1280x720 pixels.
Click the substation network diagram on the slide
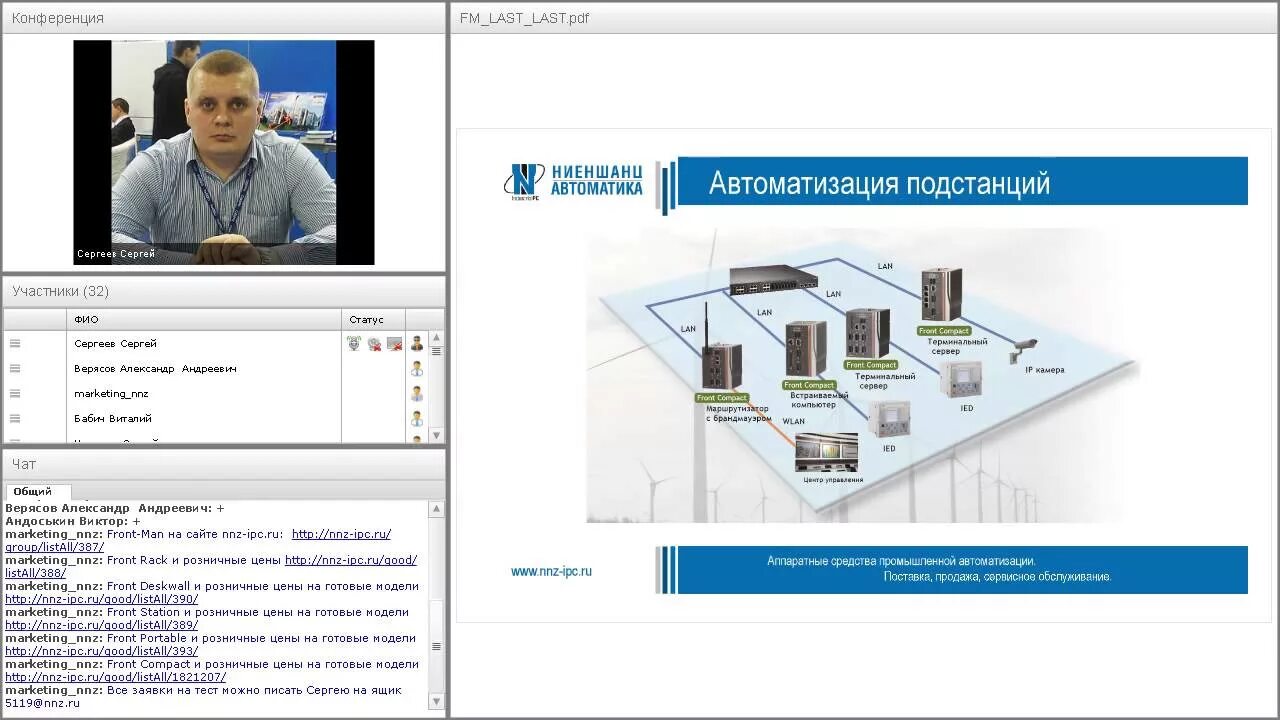click(x=862, y=375)
